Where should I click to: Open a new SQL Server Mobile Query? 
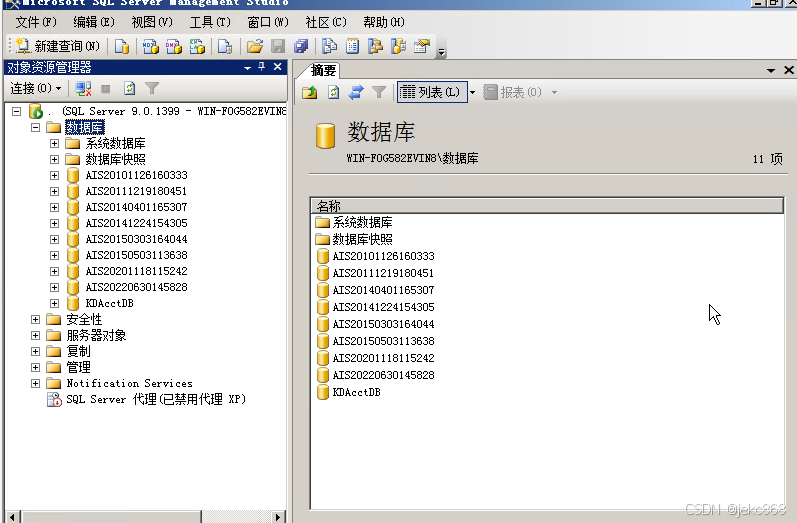225,46
